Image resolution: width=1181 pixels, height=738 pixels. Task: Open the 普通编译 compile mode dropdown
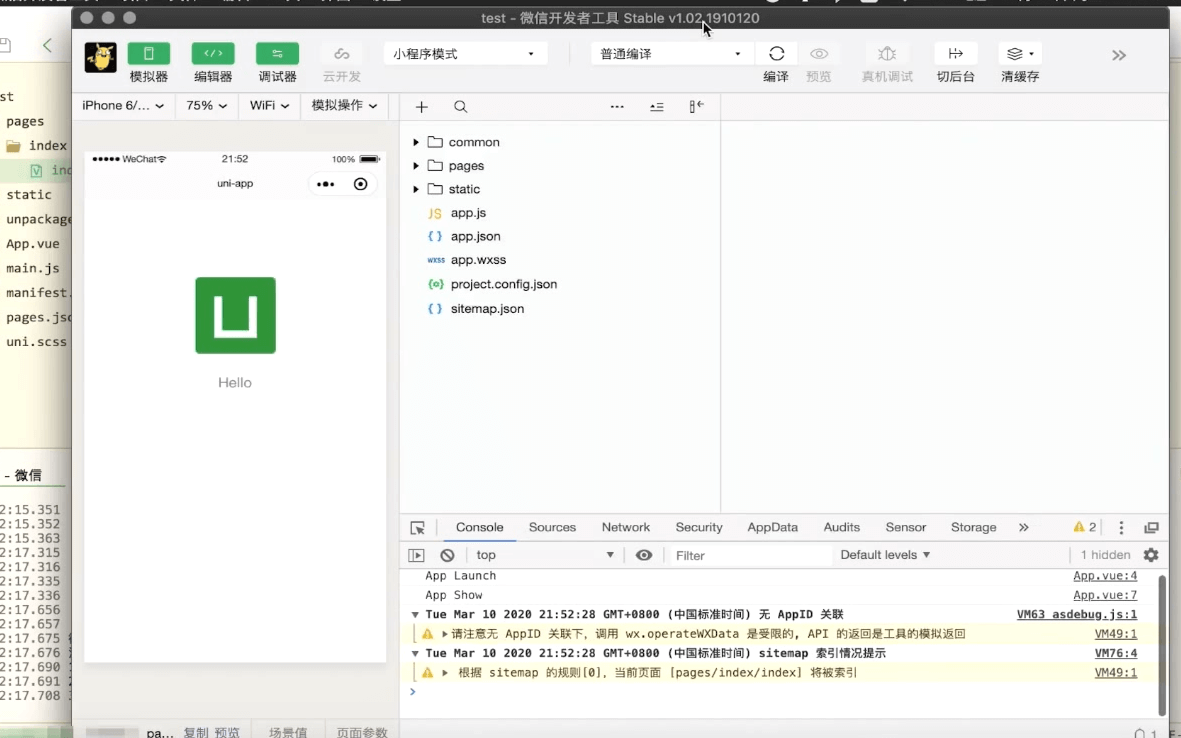(672, 53)
